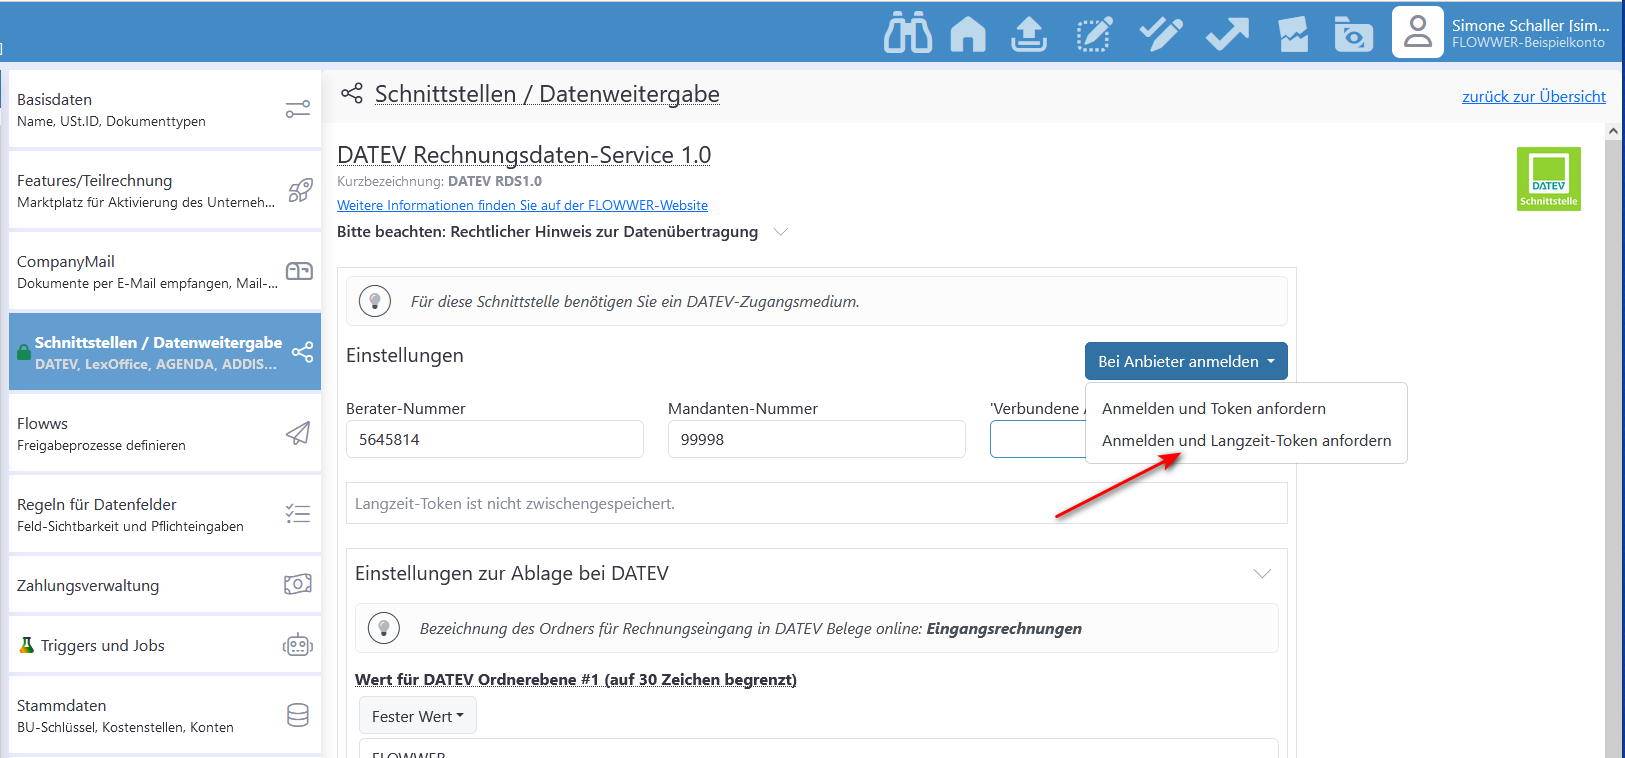Click the double-check pencil icon
Viewport: 1625px width, 758px height.
(1160, 34)
